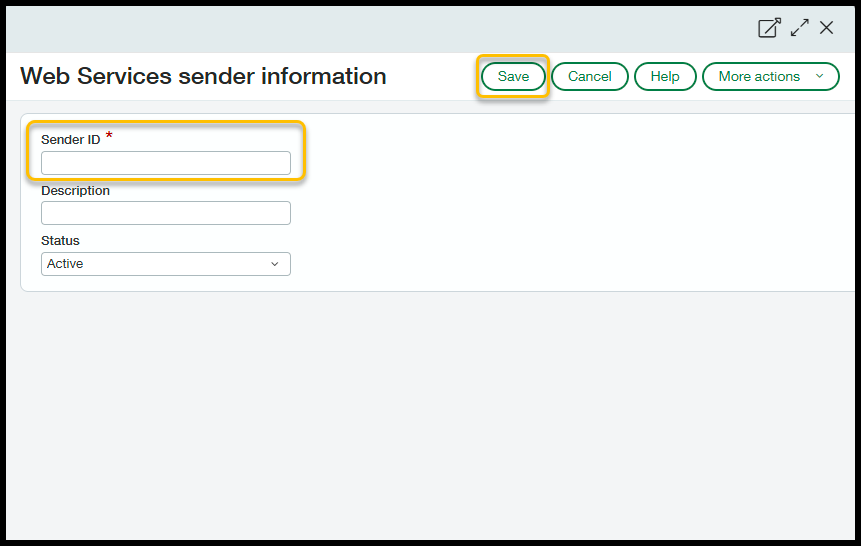This screenshot has width=861, height=546.
Task: Focus the Sender ID text field
Action: point(166,163)
